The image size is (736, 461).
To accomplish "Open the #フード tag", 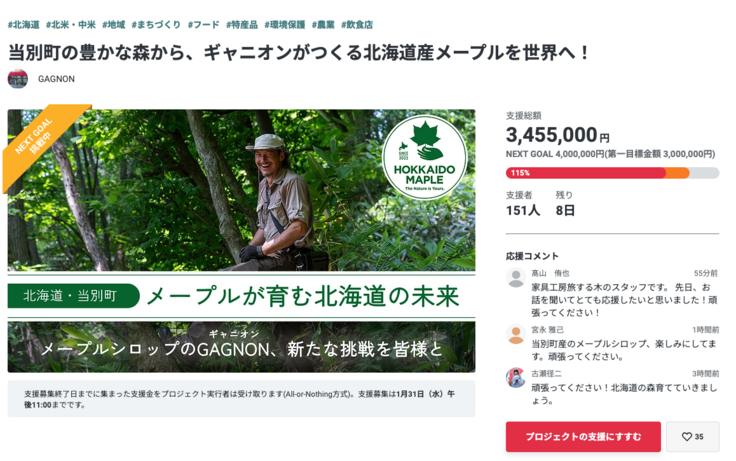I will coord(203,24).
